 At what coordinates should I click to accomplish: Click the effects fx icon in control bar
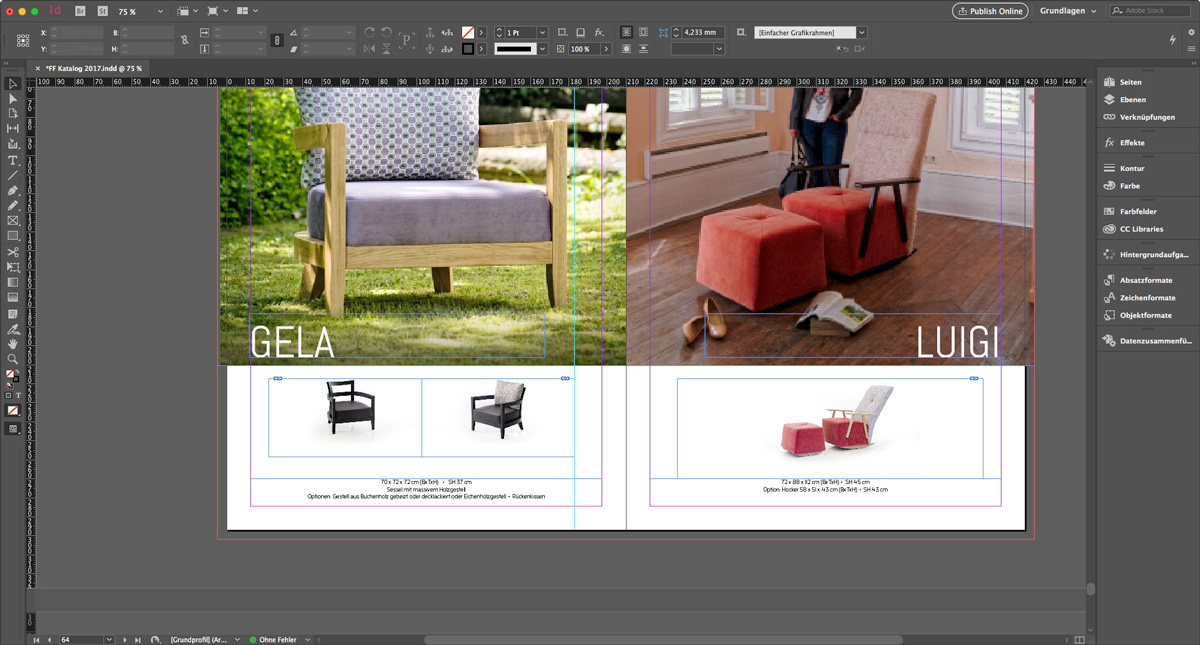point(599,33)
